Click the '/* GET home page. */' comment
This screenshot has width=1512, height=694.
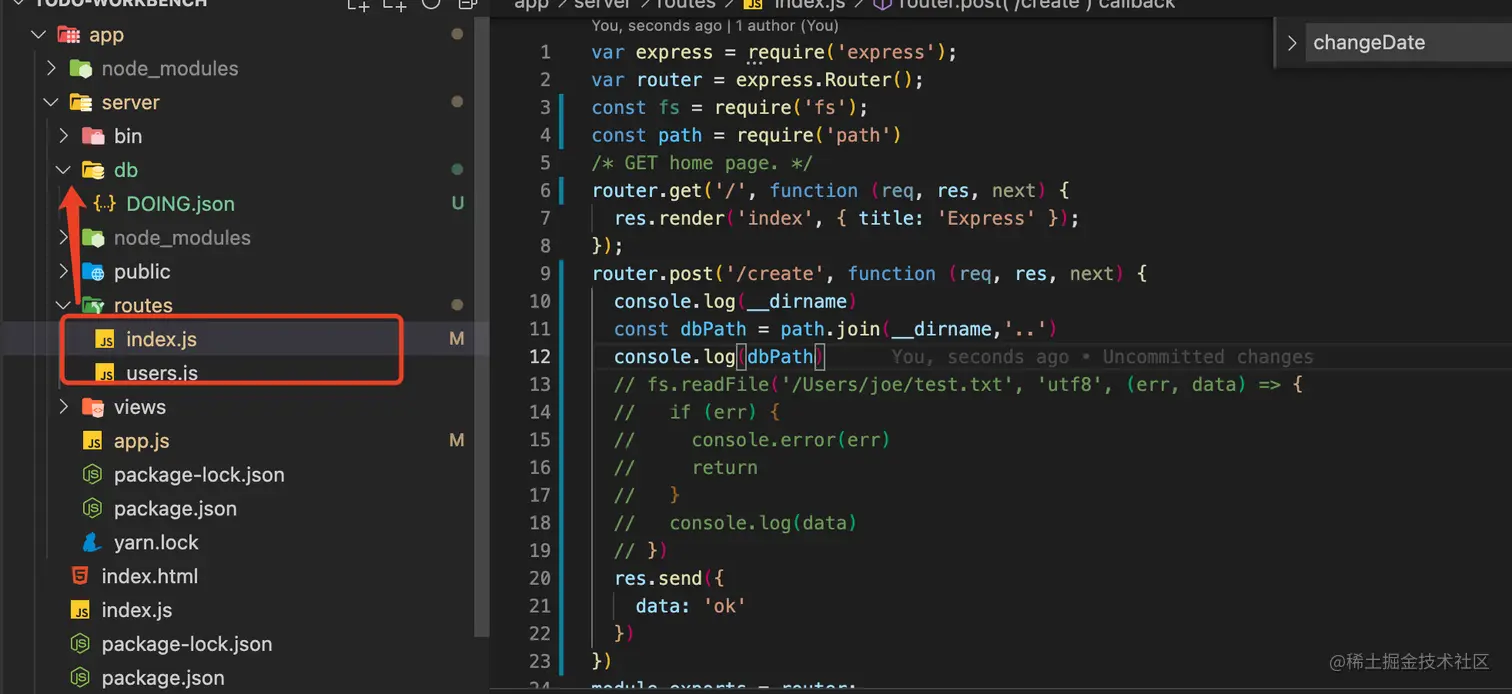[x=702, y=163]
